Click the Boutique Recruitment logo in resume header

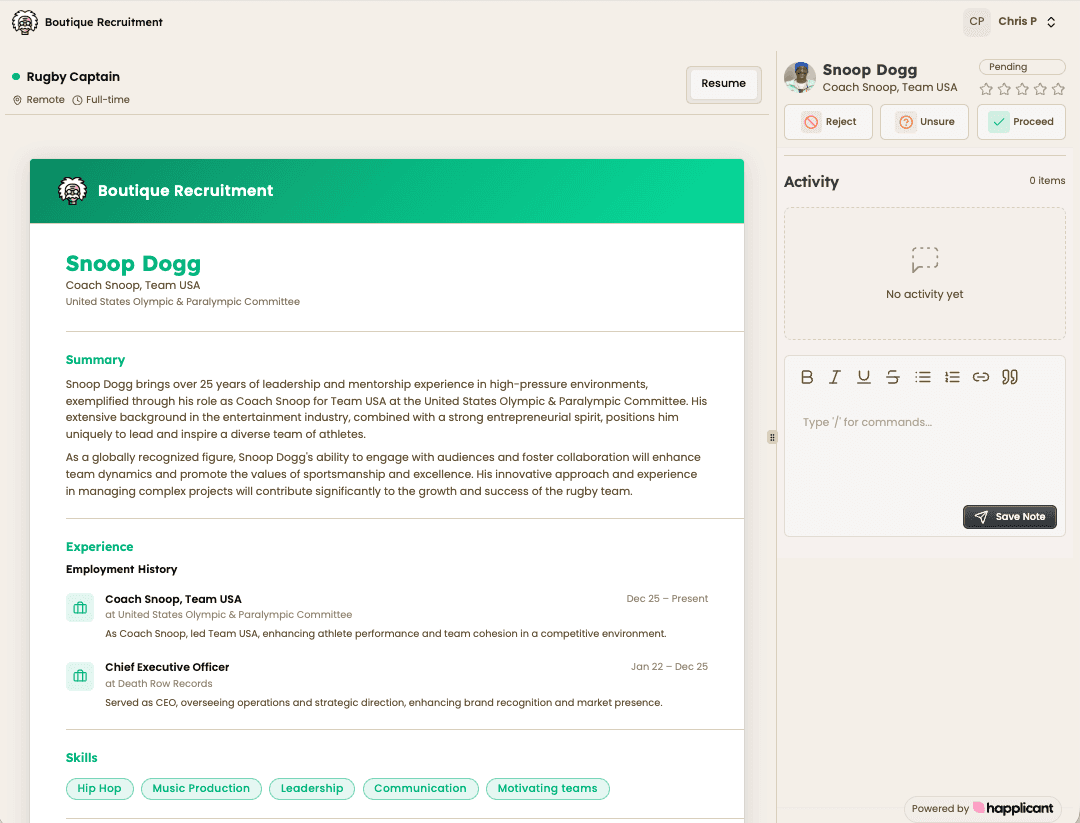coord(72,191)
